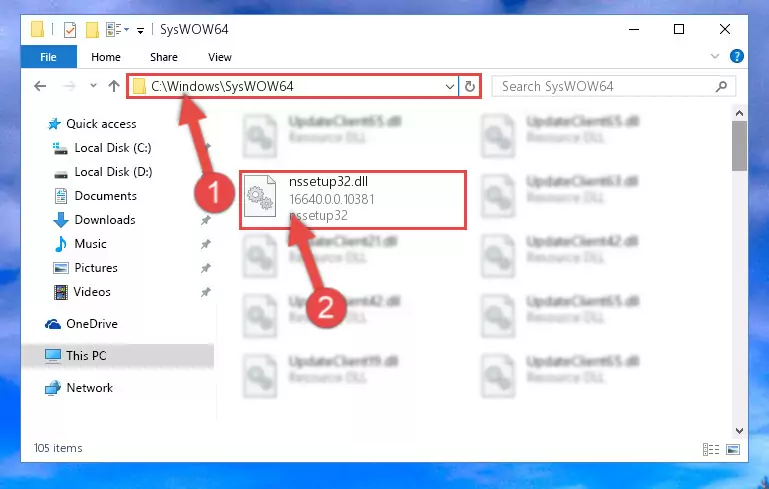Click the search magnifier icon
This screenshot has height=489, width=769.
tap(721, 87)
